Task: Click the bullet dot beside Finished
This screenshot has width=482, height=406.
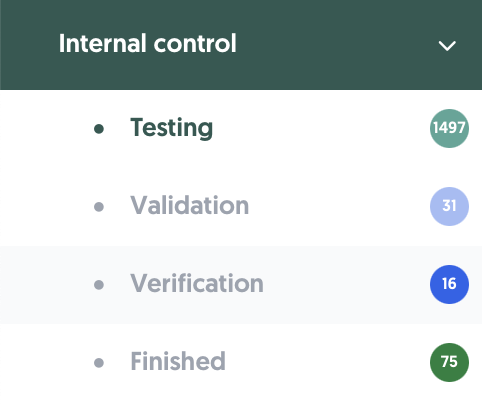Action: [99, 363]
